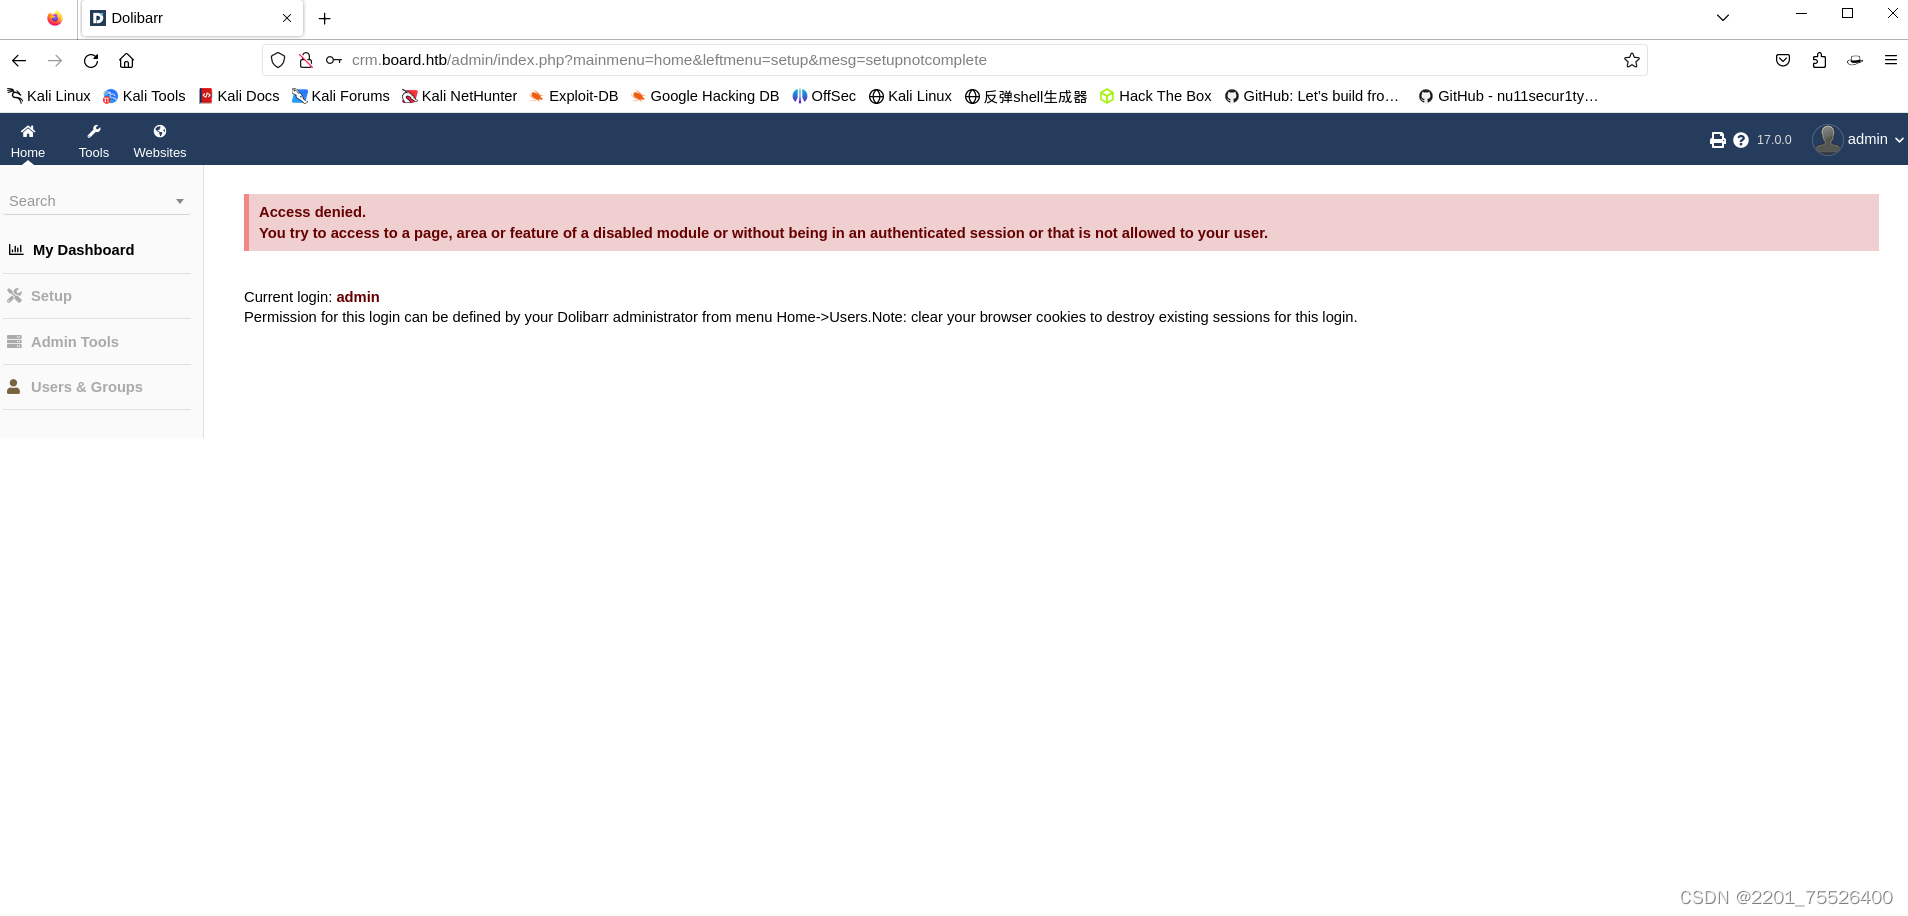Close the Dolibarr tab
This screenshot has height=916, width=1908.
[287, 18]
